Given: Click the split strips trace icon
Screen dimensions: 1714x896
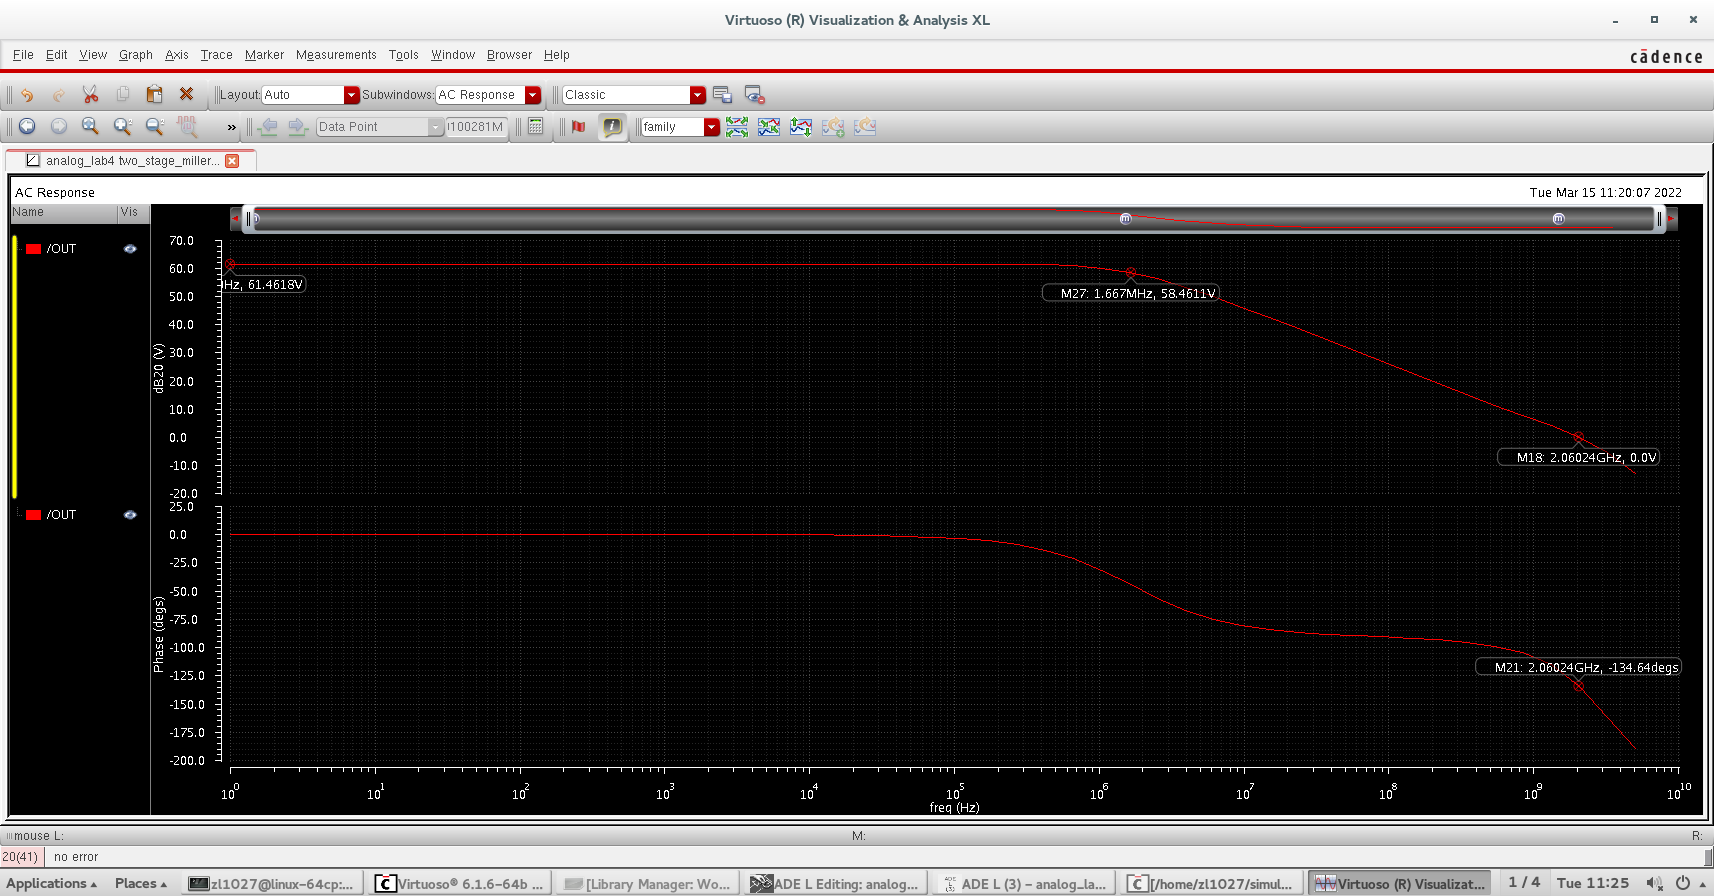Looking at the screenshot, I should 737,127.
